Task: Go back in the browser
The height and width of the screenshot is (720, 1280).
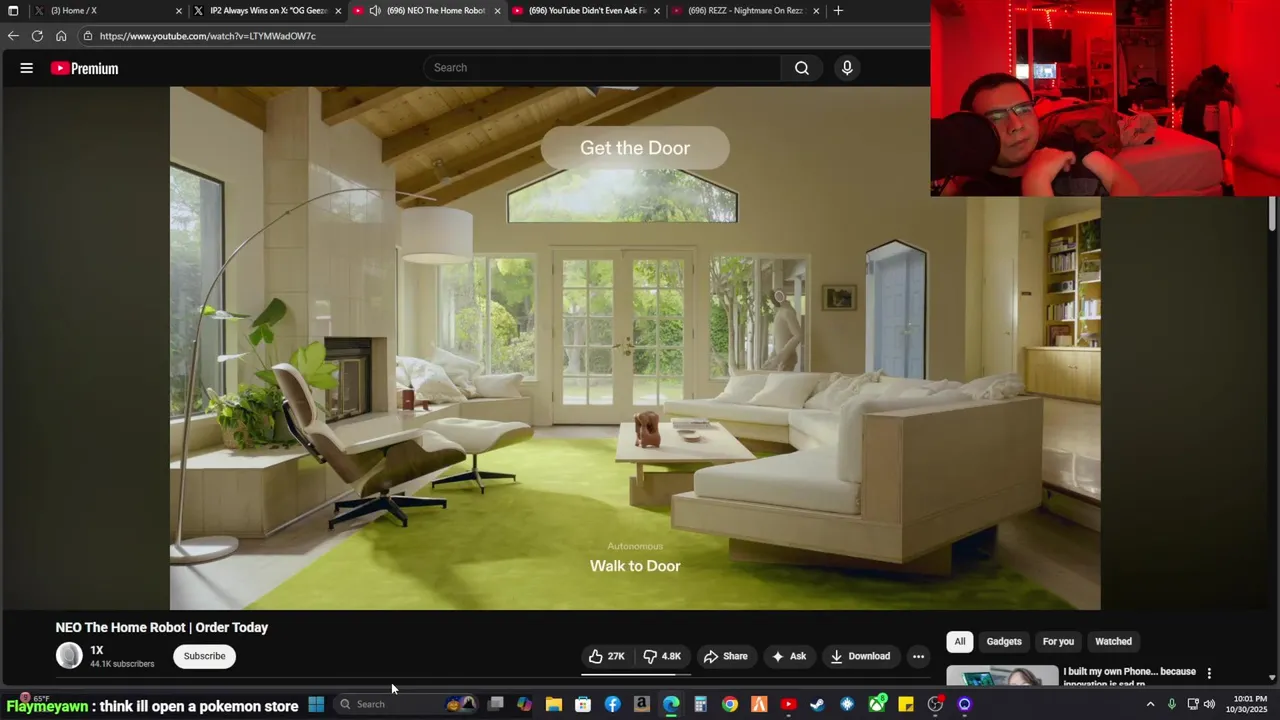Action: click(13, 36)
